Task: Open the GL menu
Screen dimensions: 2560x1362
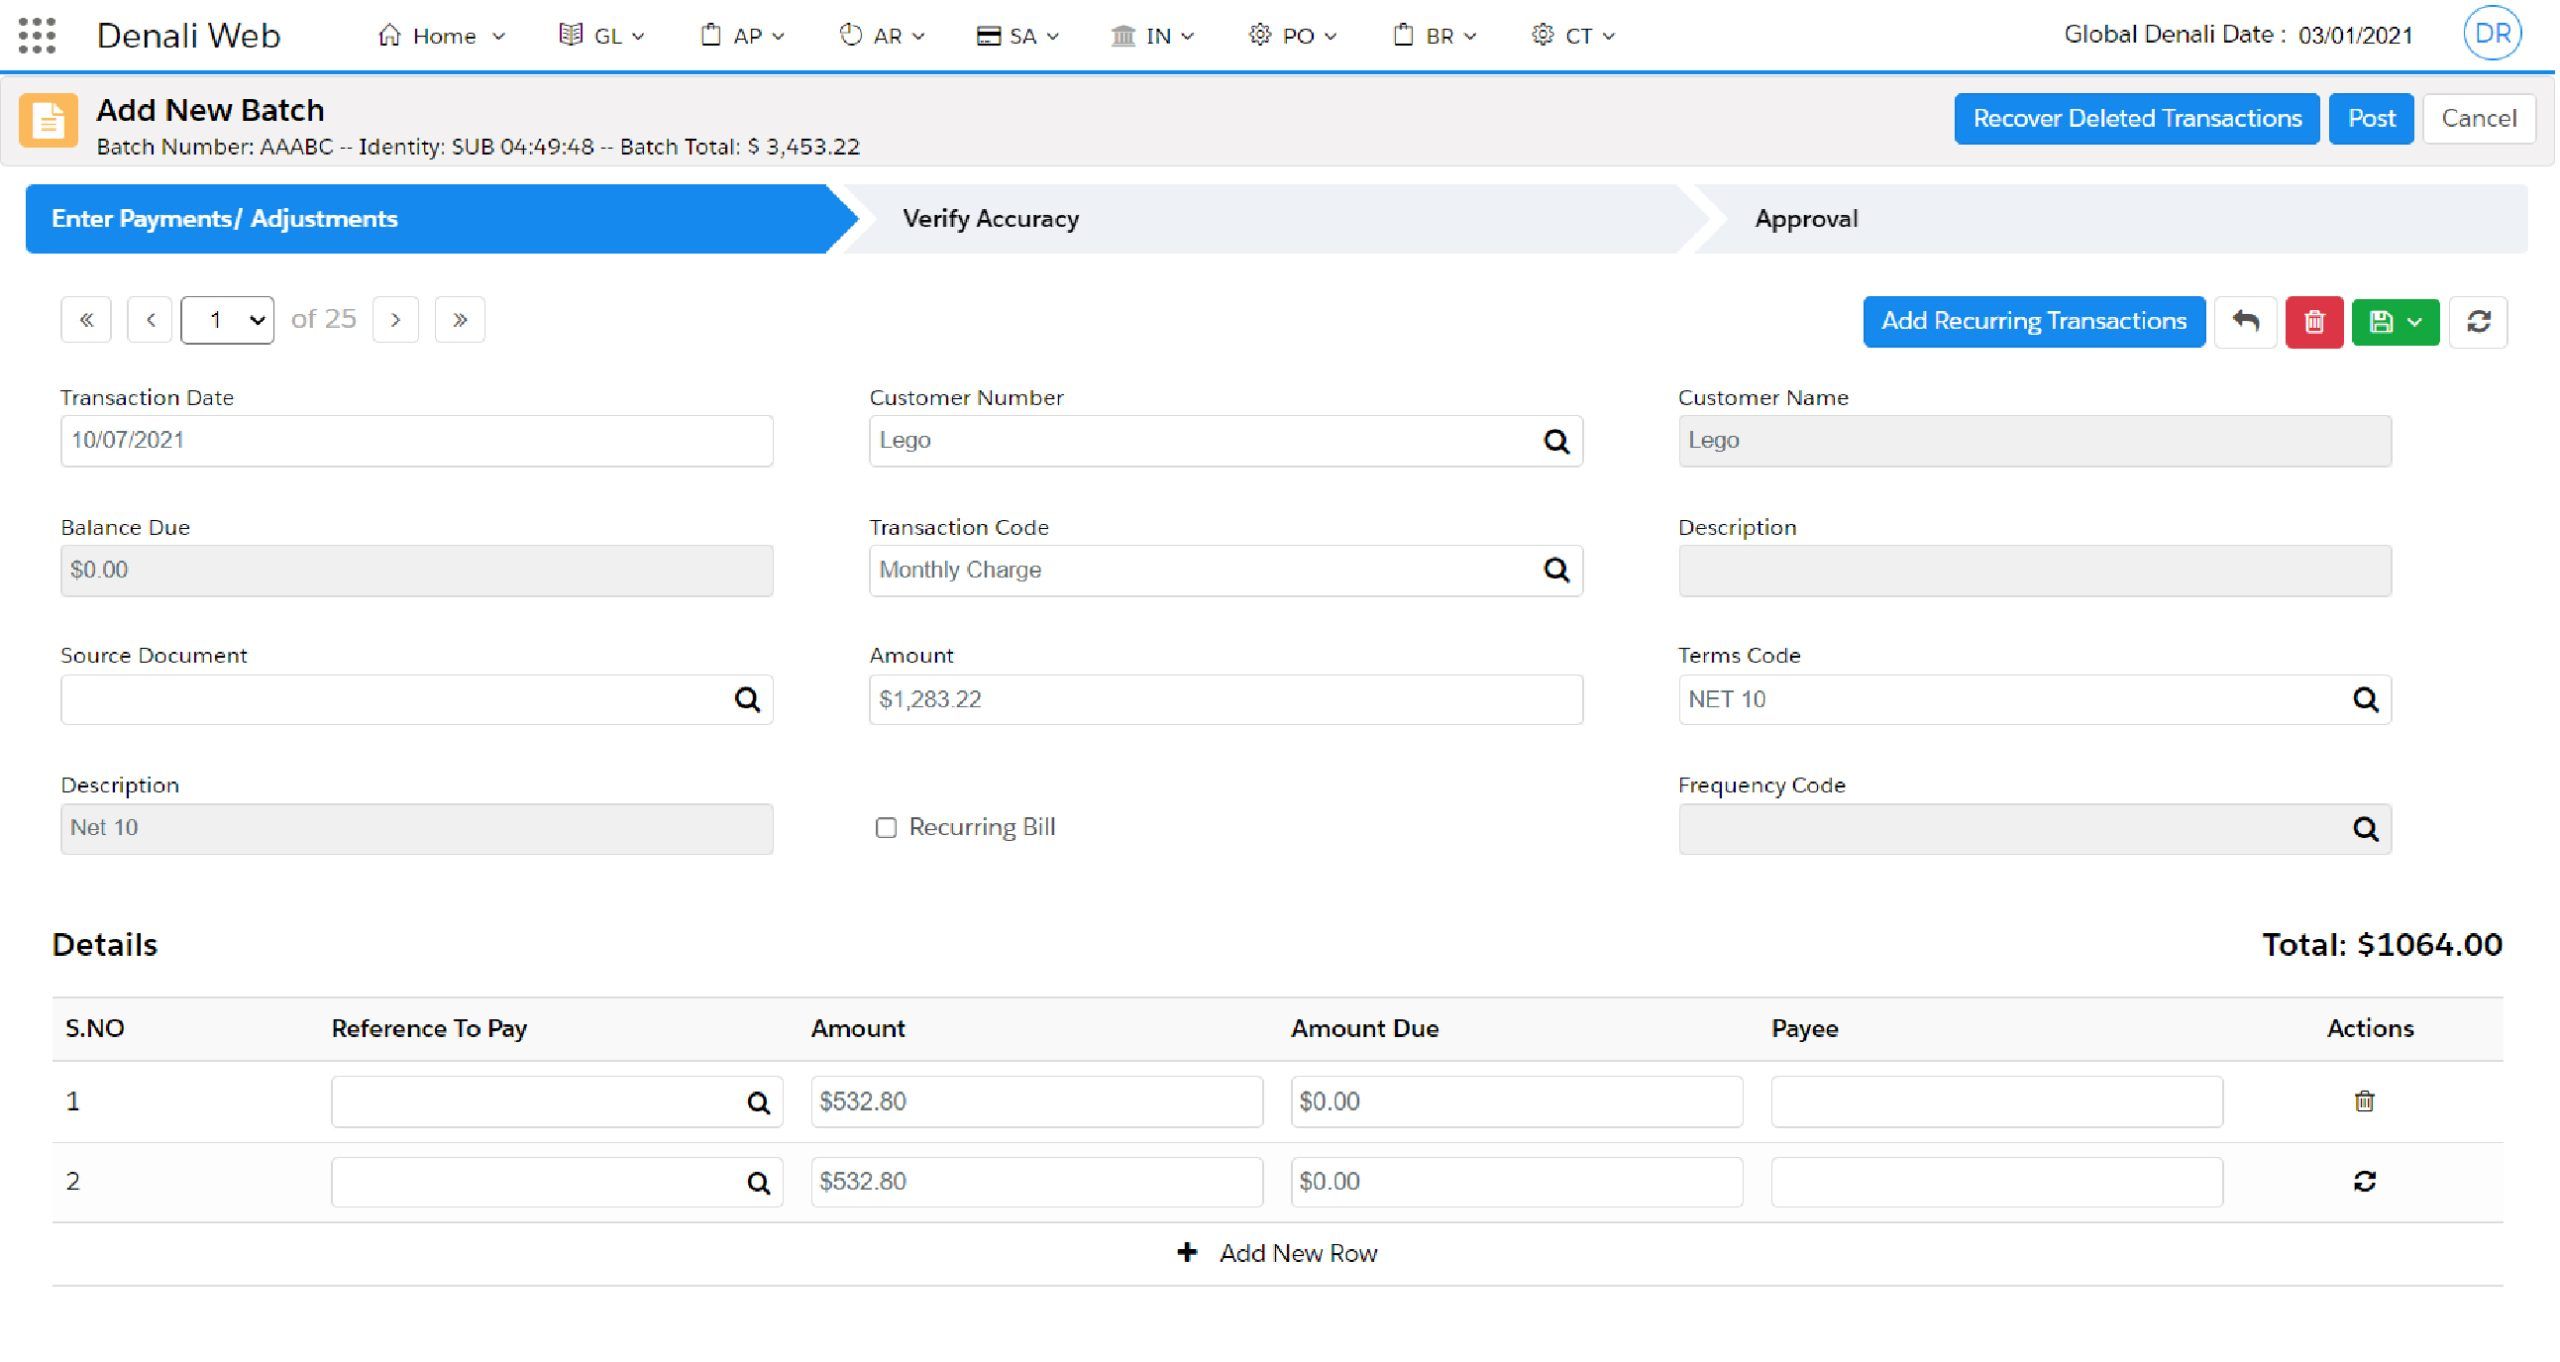Action: tap(603, 36)
